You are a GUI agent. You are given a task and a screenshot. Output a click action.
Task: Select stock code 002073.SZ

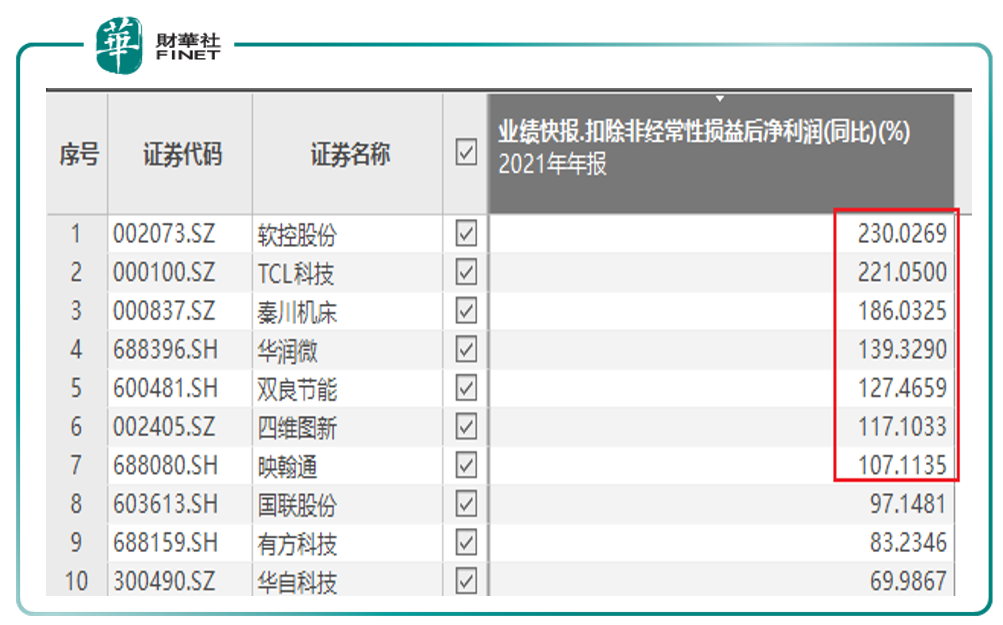[164, 233]
